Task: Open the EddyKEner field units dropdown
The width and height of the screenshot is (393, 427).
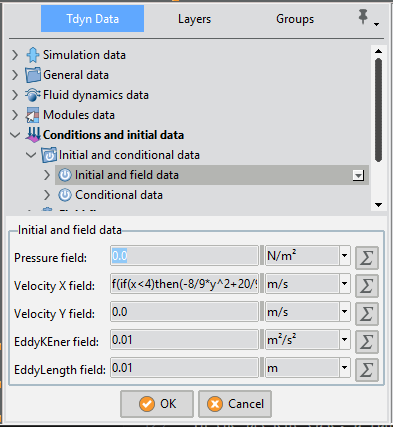Action: [x=344, y=340]
